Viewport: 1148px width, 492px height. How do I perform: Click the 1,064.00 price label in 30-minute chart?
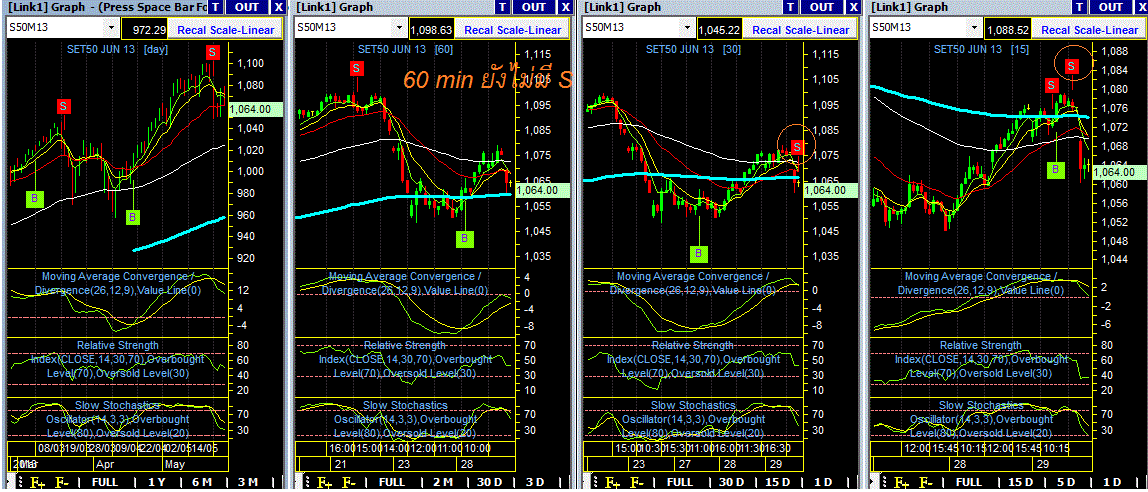click(831, 190)
